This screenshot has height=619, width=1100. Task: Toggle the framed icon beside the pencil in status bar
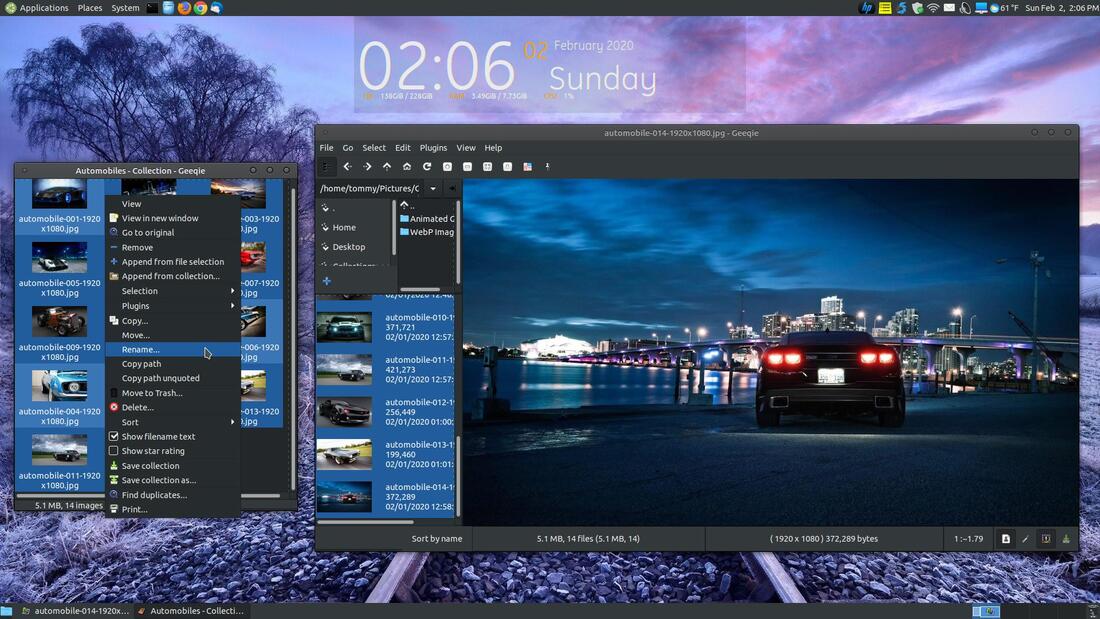(x=1046, y=539)
